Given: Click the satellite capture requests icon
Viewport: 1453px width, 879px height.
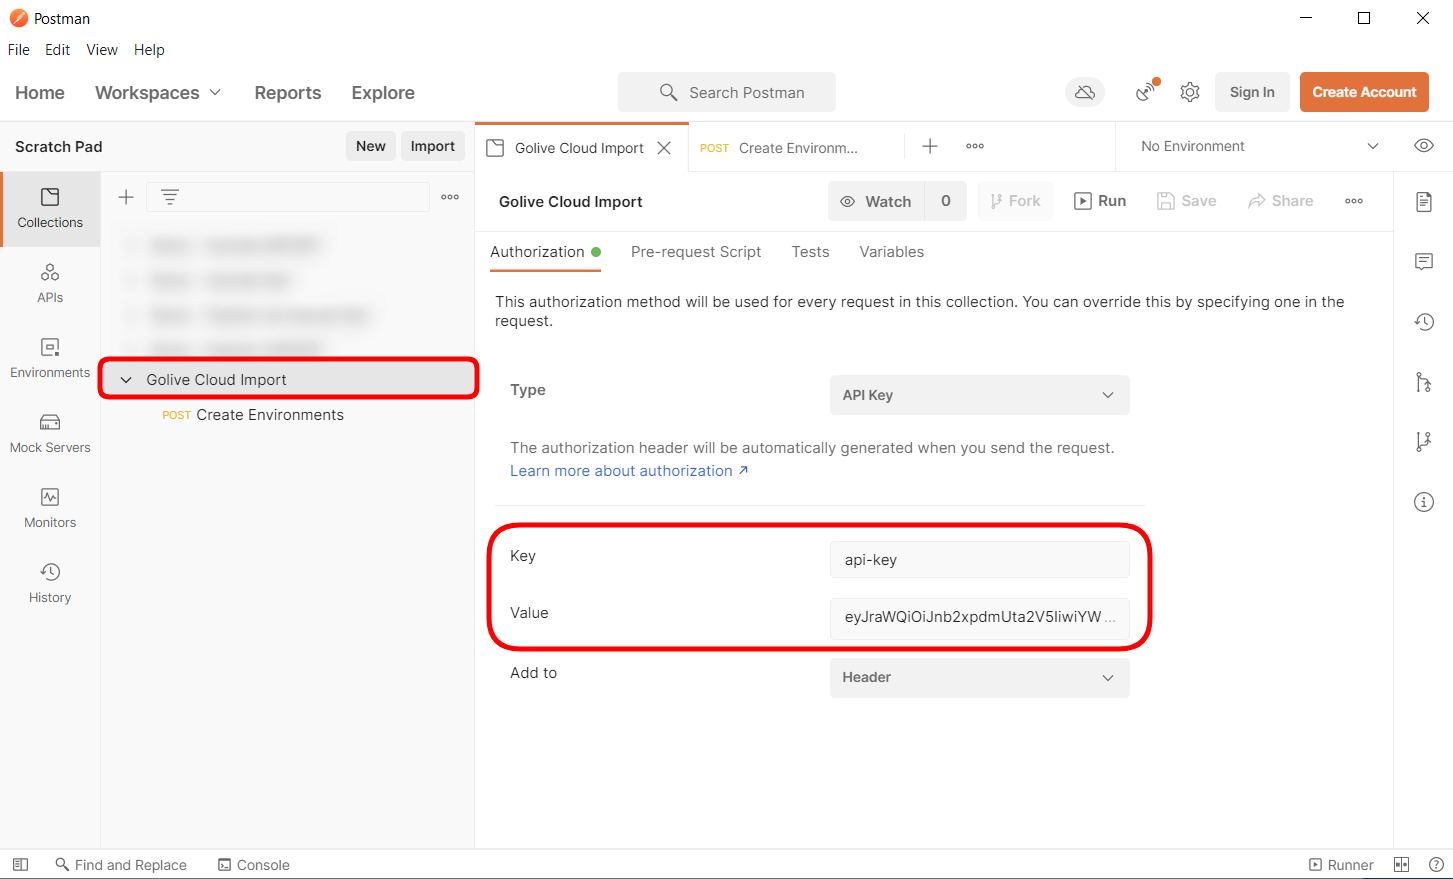Looking at the screenshot, I should pyautogui.click(x=1146, y=92).
